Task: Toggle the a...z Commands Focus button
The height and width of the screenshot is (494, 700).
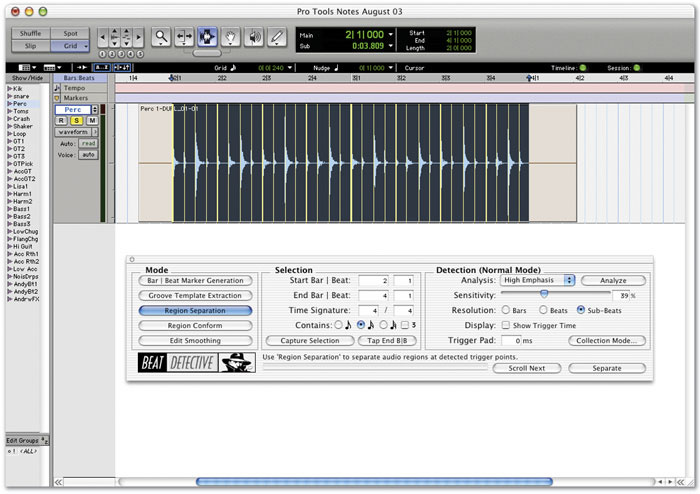Action: click(101, 67)
